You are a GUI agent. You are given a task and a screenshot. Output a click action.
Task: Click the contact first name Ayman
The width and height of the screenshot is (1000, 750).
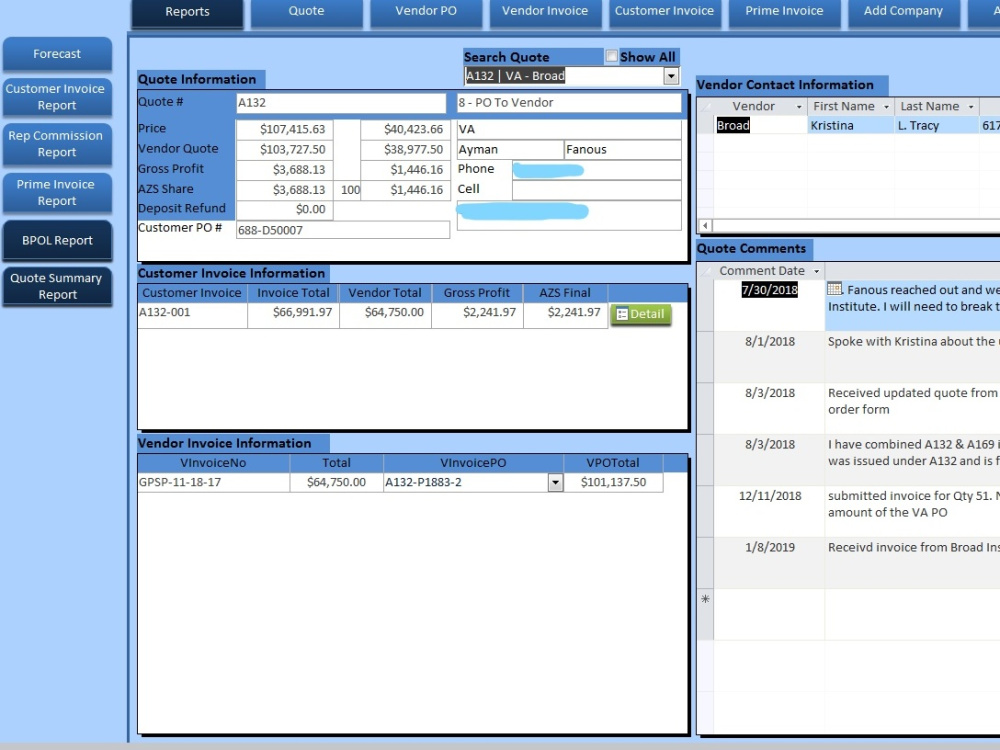[510, 149]
